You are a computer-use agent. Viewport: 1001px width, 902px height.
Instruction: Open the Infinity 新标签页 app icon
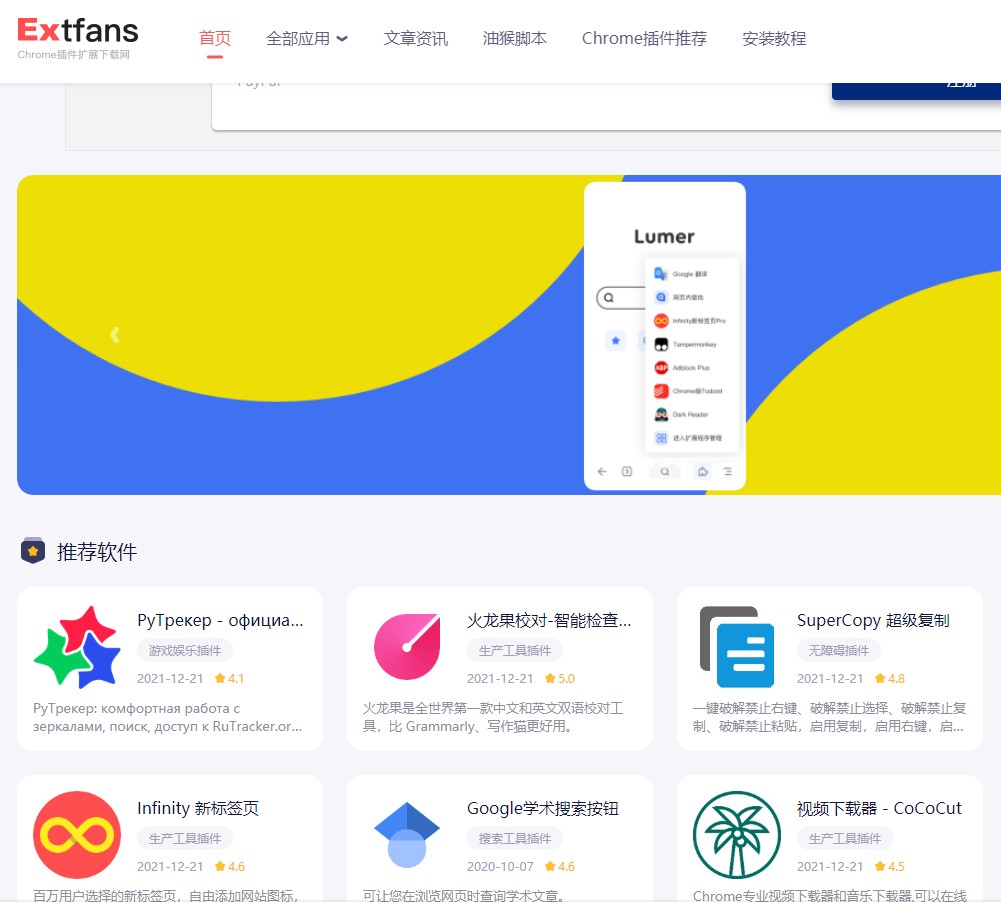point(77,835)
